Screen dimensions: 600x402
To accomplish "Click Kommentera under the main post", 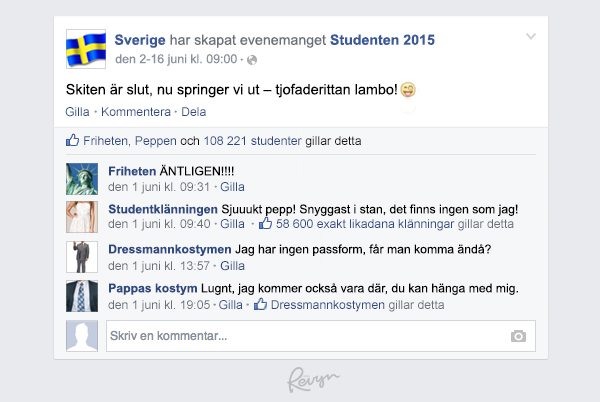I will (x=136, y=112).
